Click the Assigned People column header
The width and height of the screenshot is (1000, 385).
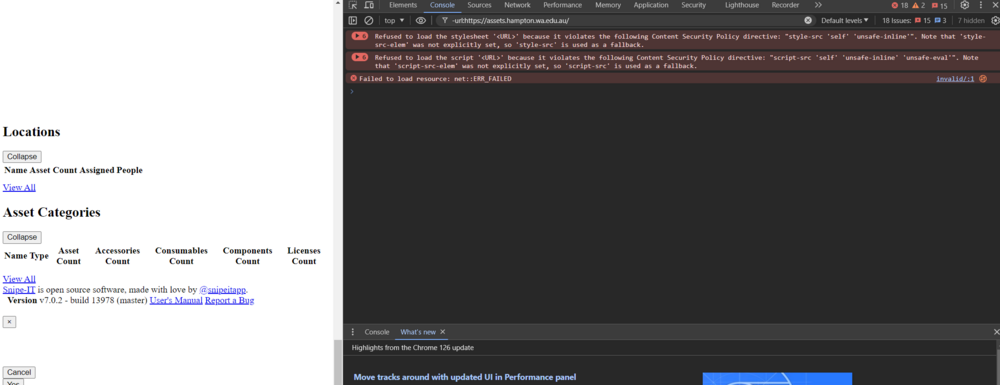coord(111,170)
